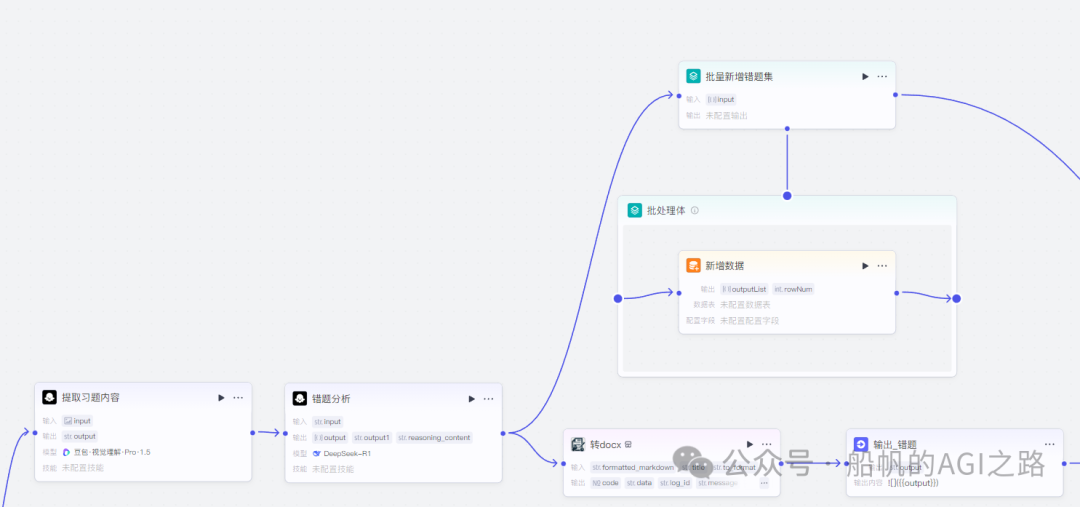Click 未配置数据表 in 新增数据 node
Viewport: 1080px width, 507px height.
pyautogui.click(x=745, y=304)
